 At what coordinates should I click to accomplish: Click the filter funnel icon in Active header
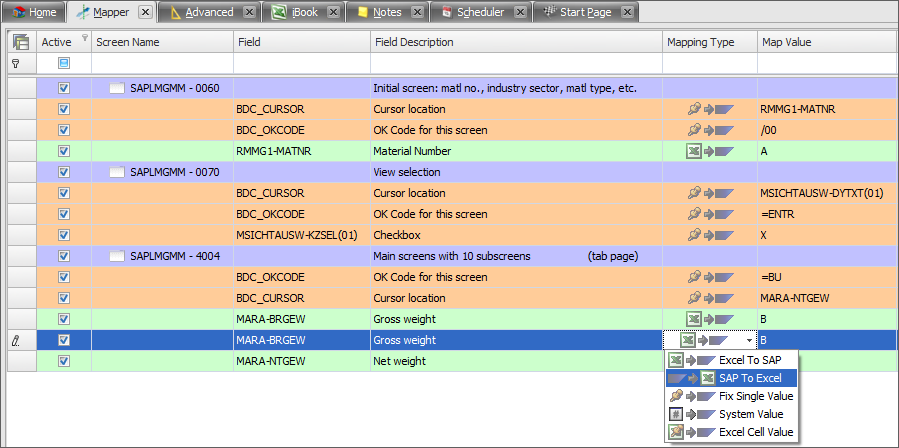(x=84, y=39)
